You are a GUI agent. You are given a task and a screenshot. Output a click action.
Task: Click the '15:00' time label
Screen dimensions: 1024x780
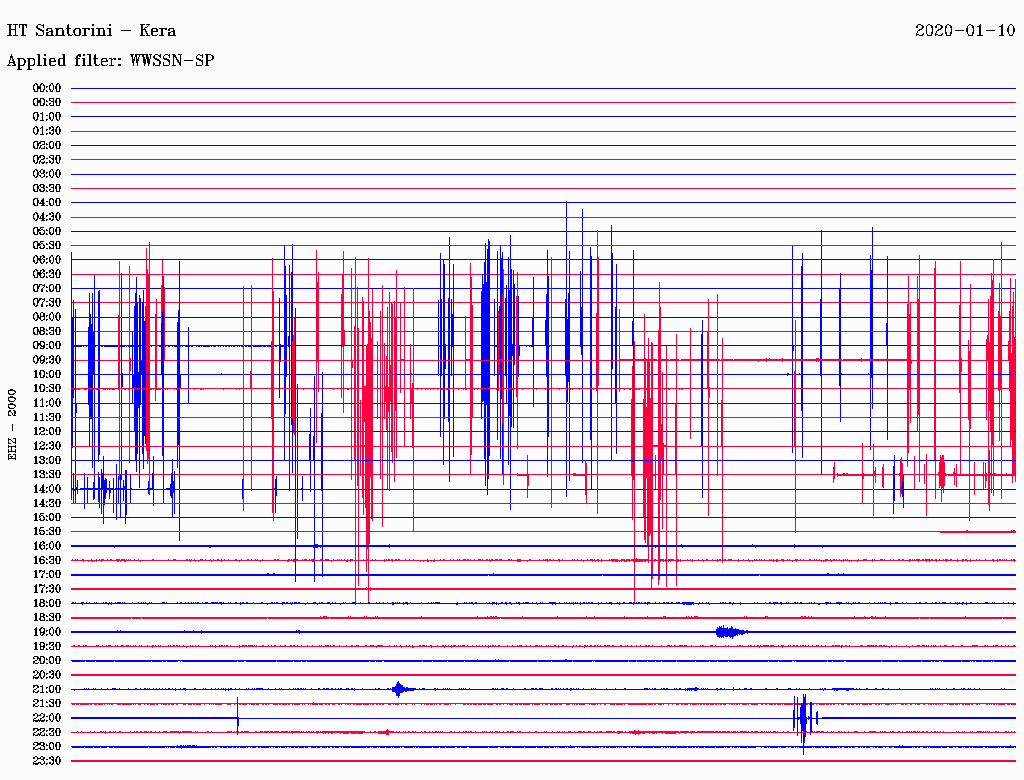pyautogui.click(x=47, y=517)
